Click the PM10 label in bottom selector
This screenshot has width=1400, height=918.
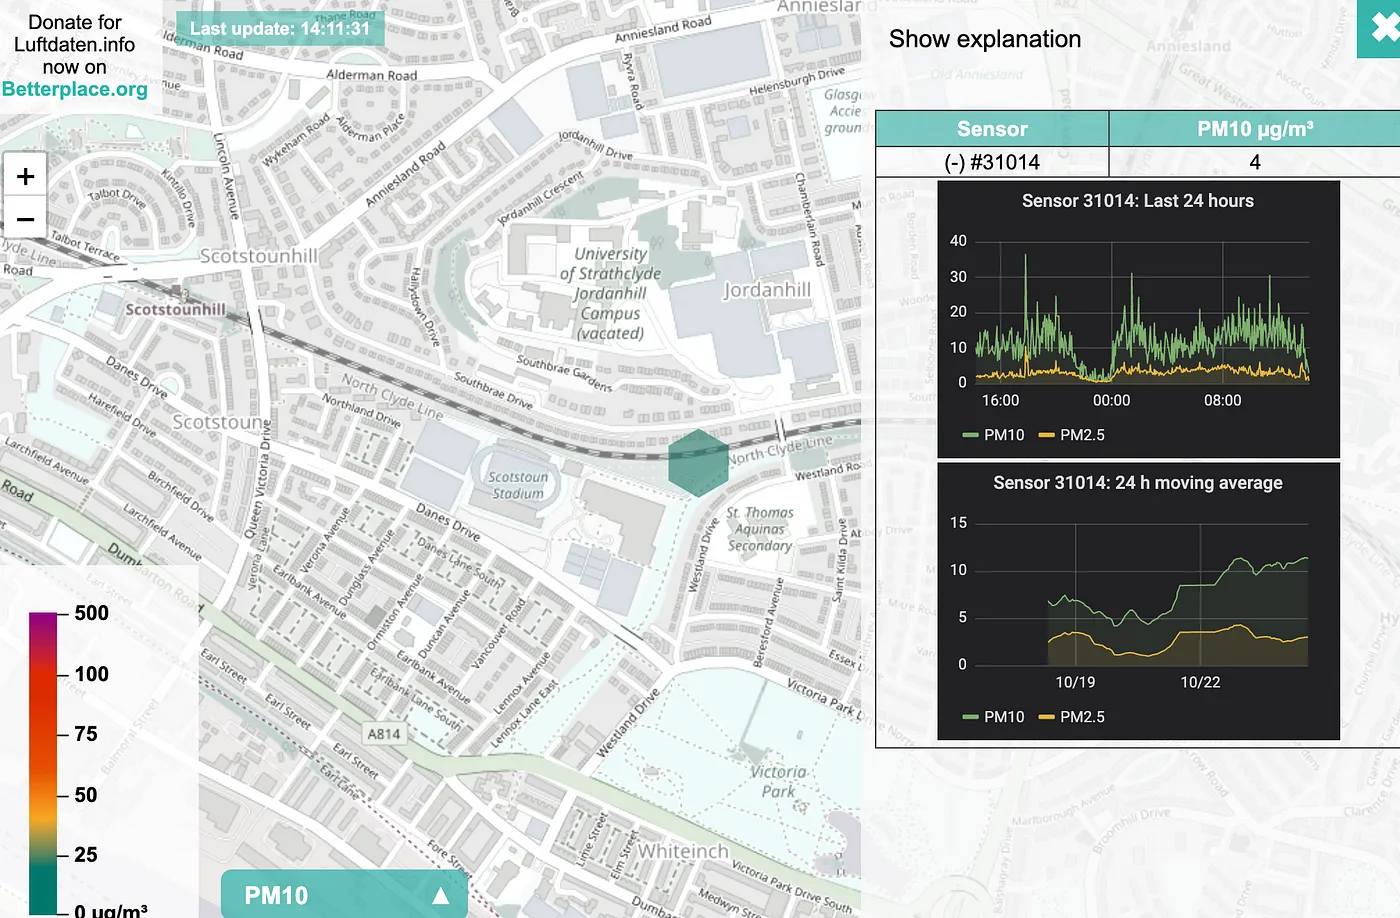pos(276,896)
